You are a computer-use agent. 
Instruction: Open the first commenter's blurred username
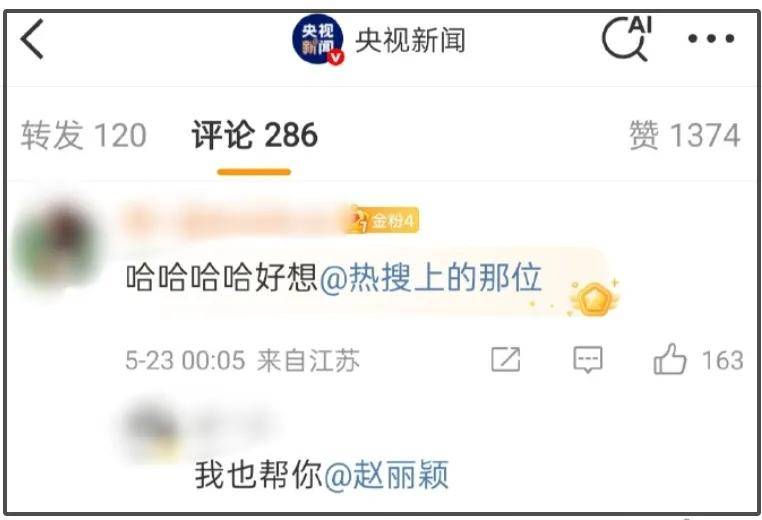pyautogui.click(x=234, y=221)
